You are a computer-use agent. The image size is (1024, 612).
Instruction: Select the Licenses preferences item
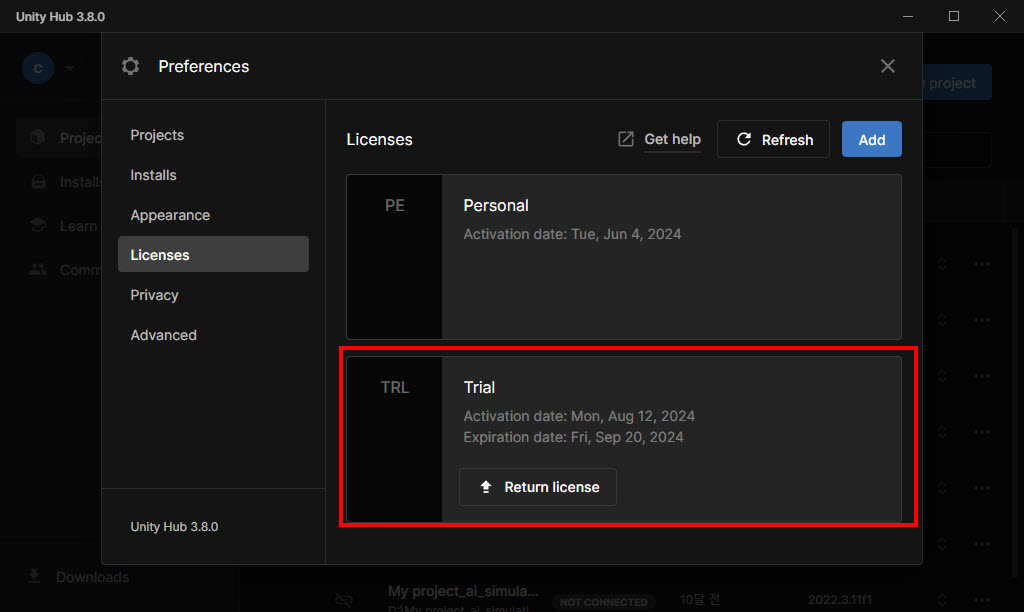point(213,255)
